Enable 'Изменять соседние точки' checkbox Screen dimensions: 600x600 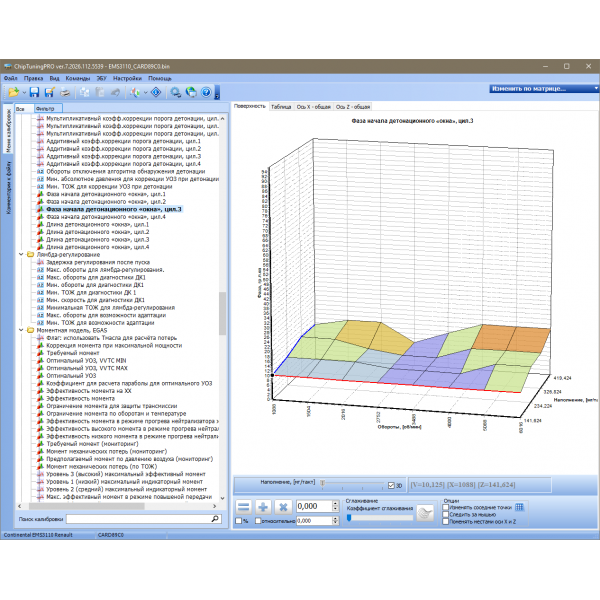point(446,507)
